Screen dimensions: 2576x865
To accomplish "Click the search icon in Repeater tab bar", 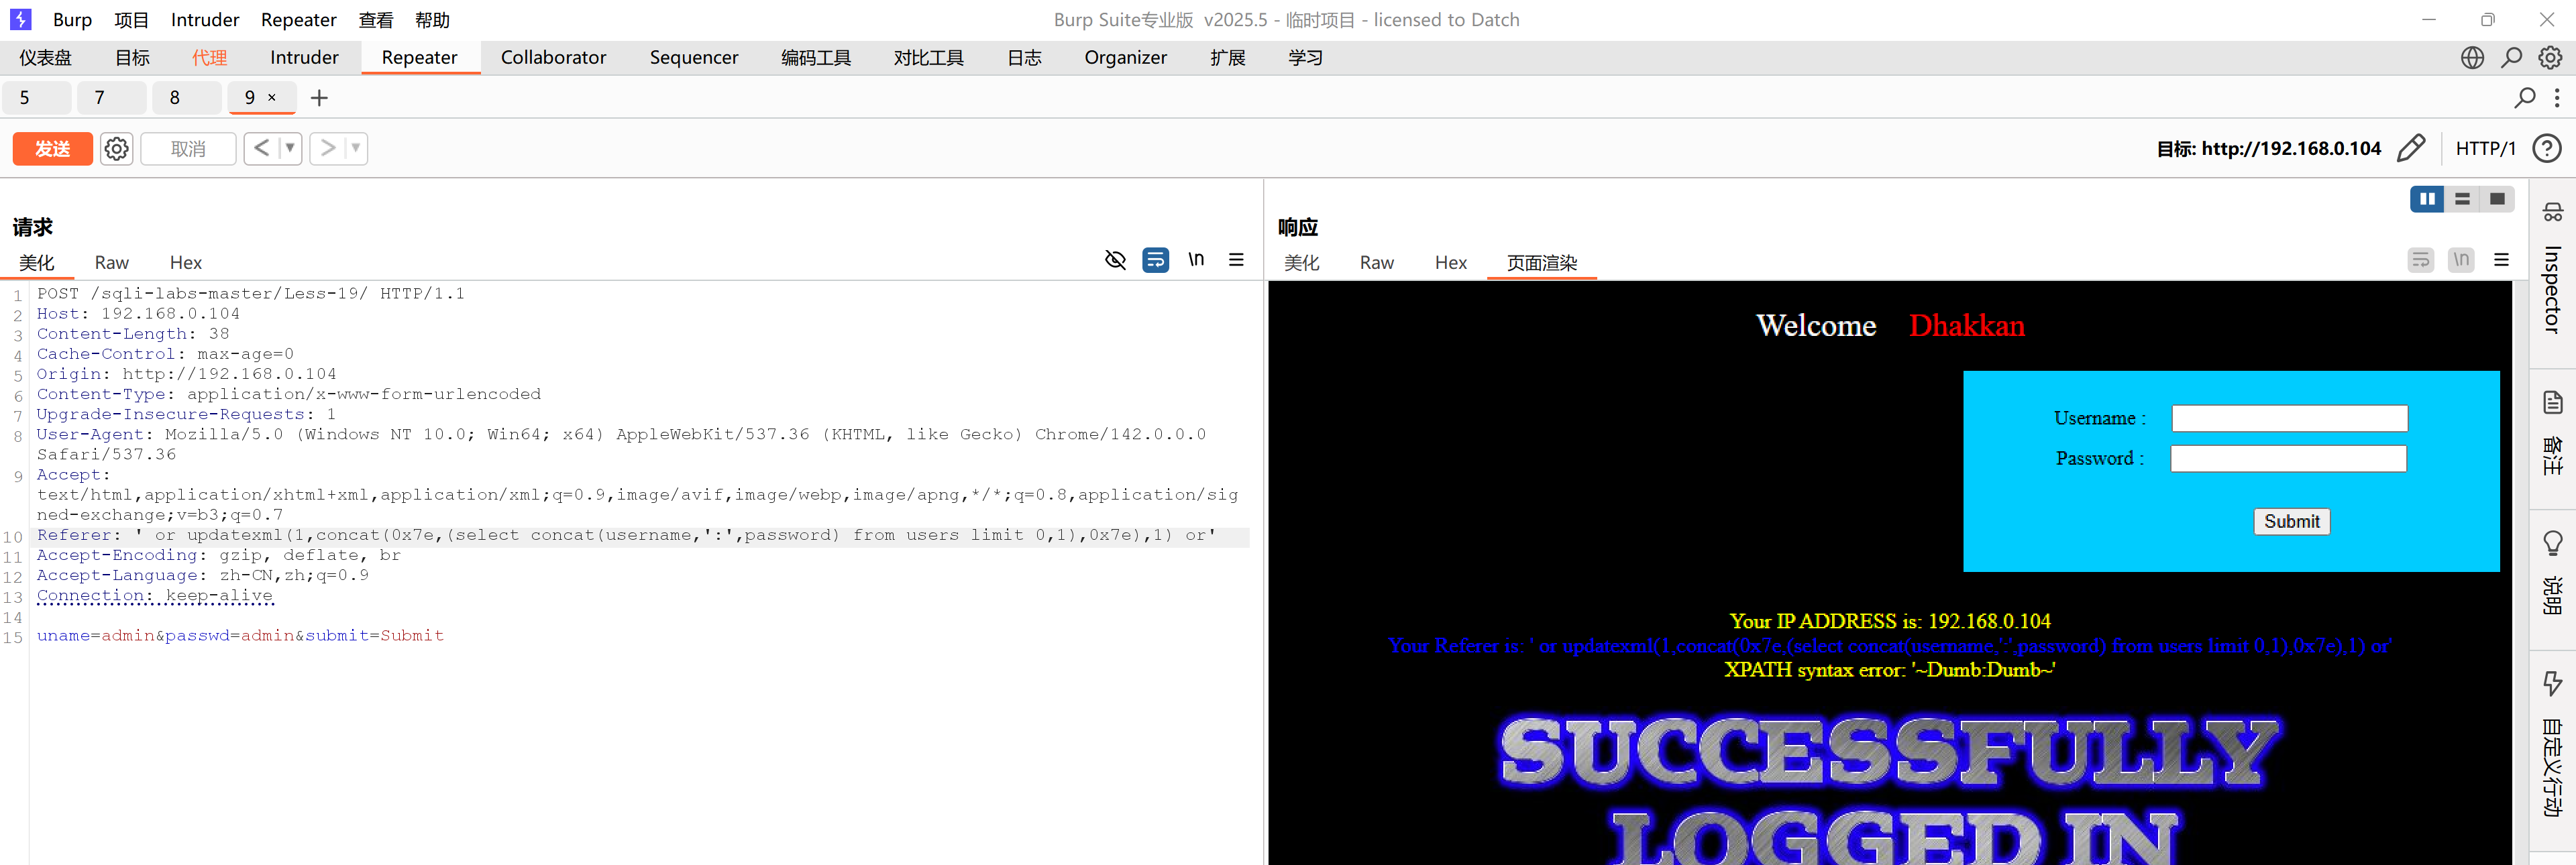I will point(2524,98).
